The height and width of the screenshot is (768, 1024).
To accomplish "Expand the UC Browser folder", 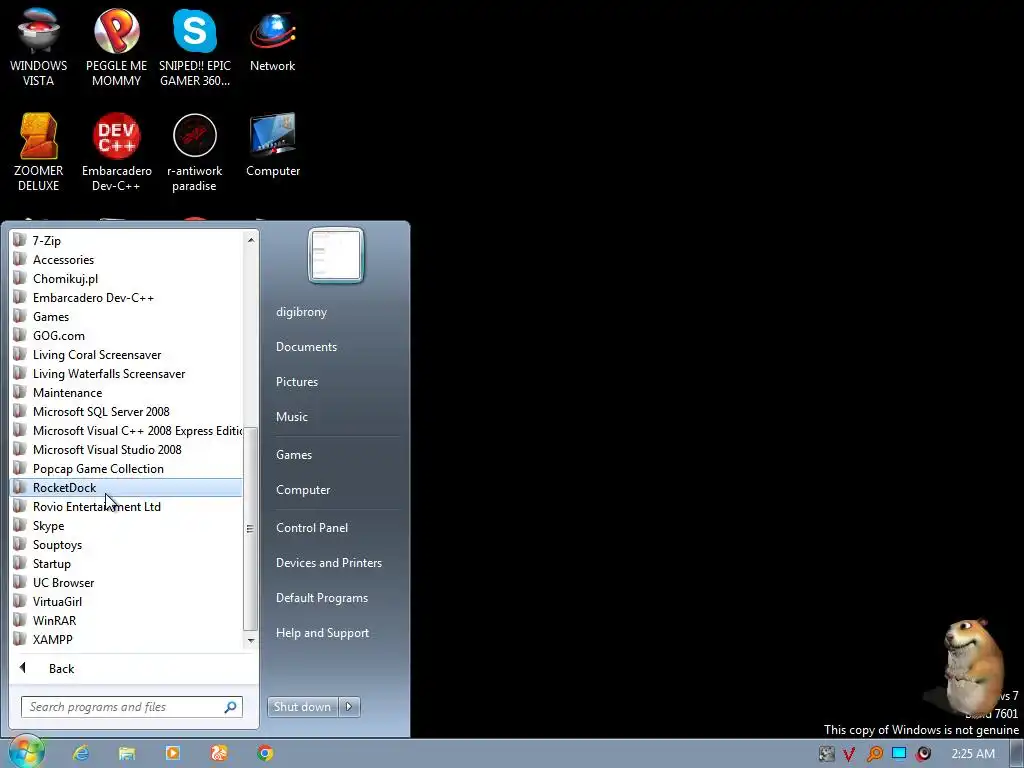I will pyautogui.click(x=127, y=583).
